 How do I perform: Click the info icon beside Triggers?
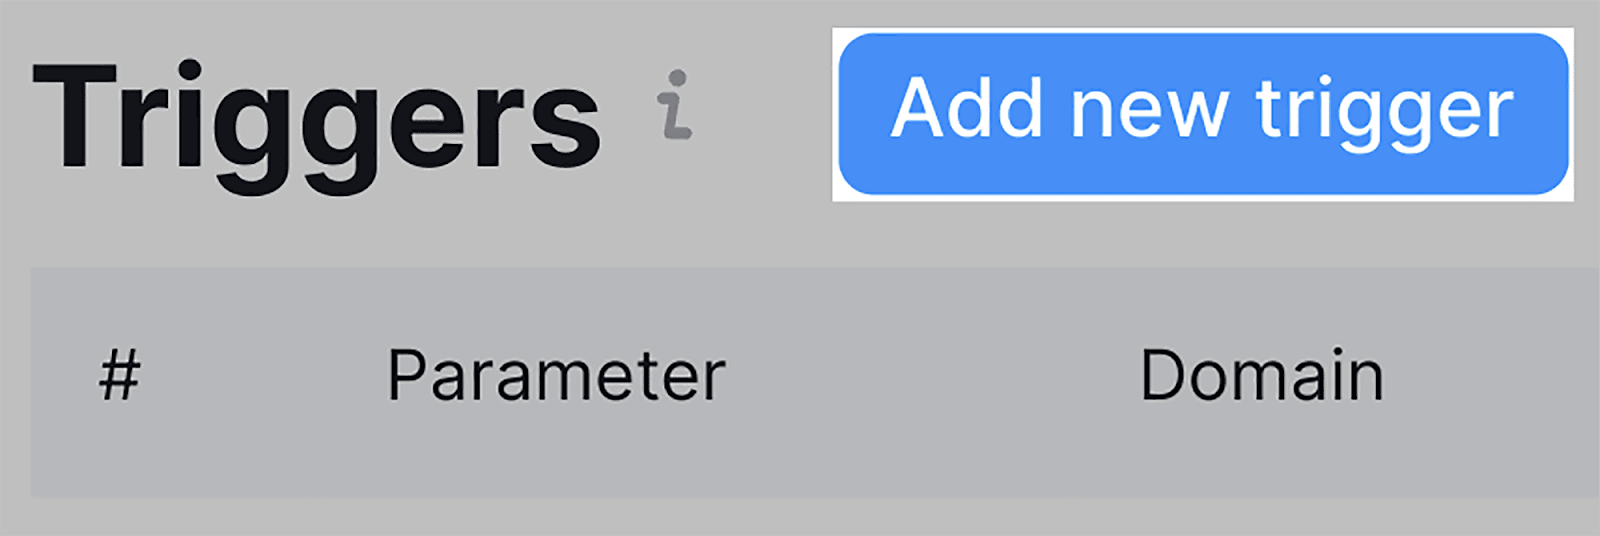pos(676,105)
